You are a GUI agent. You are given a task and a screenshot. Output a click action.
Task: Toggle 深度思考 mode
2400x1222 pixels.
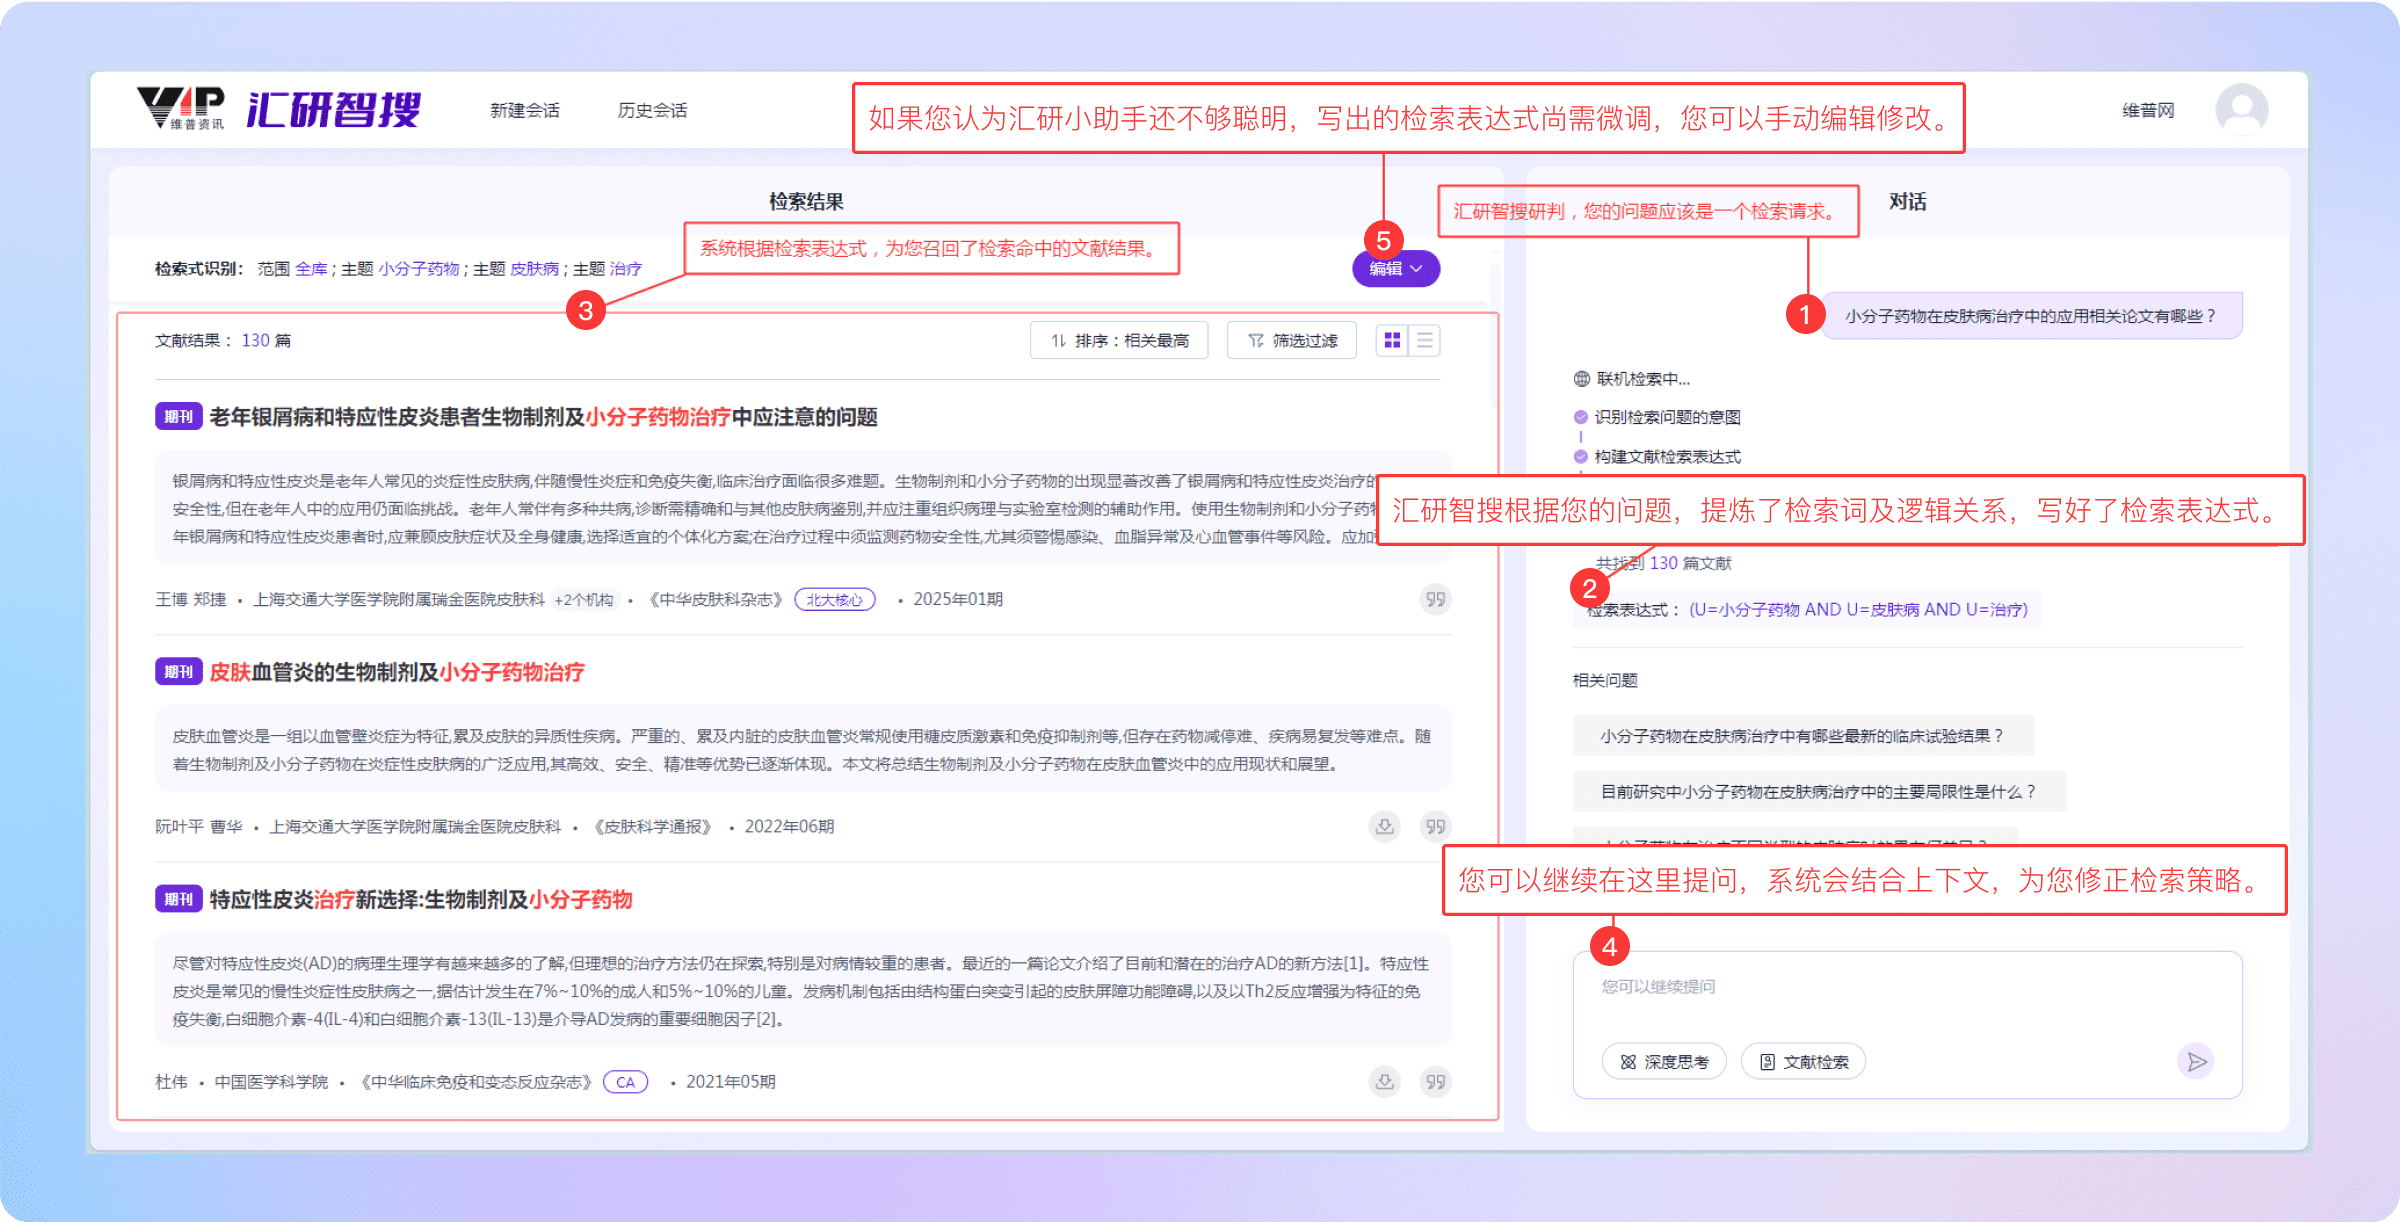1664,1061
